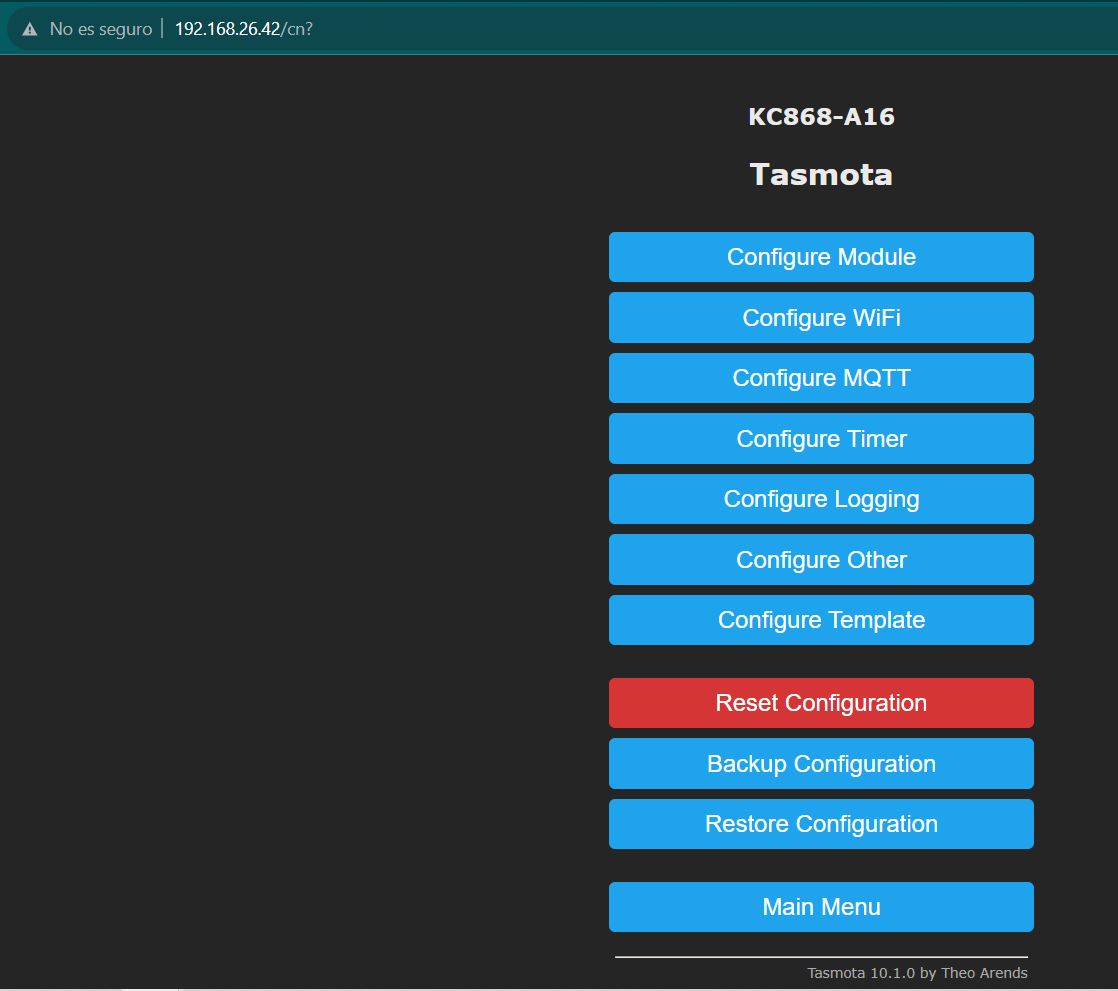Viewport: 1118px width, 991px height.
Task: Go to Configure MQTT
Action: coord(820,378)
